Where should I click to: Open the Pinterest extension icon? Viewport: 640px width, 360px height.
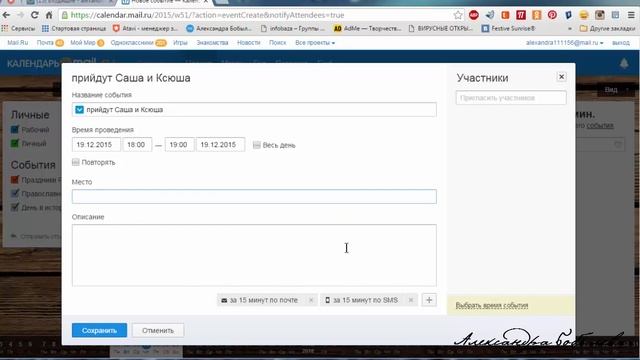552,15
